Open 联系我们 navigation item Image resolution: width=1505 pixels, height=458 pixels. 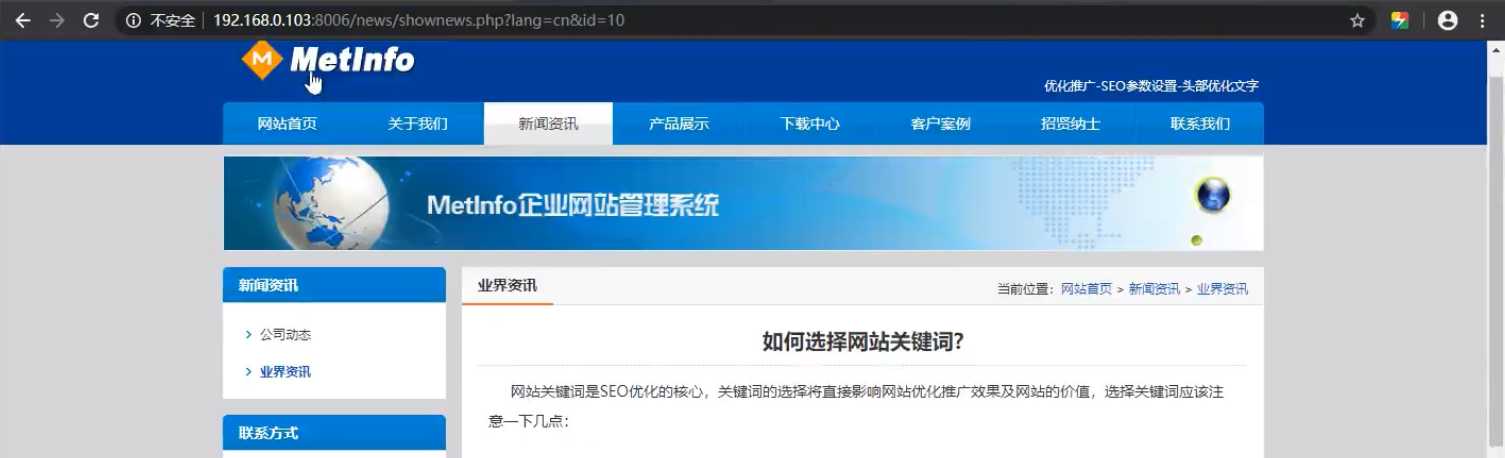point(1200,124)
